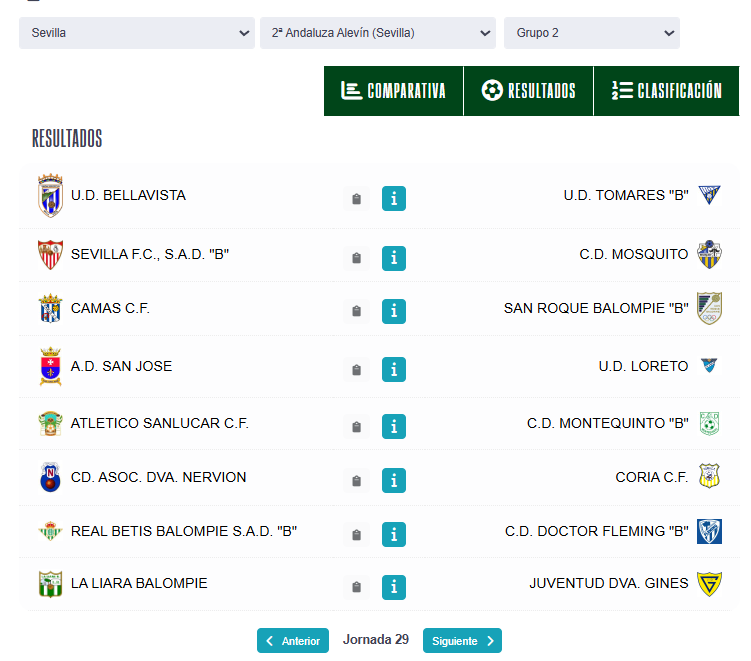This screenshot has height=661, width=751.
Task: Click the U.D. Tomares B crest
Action: 709,195
